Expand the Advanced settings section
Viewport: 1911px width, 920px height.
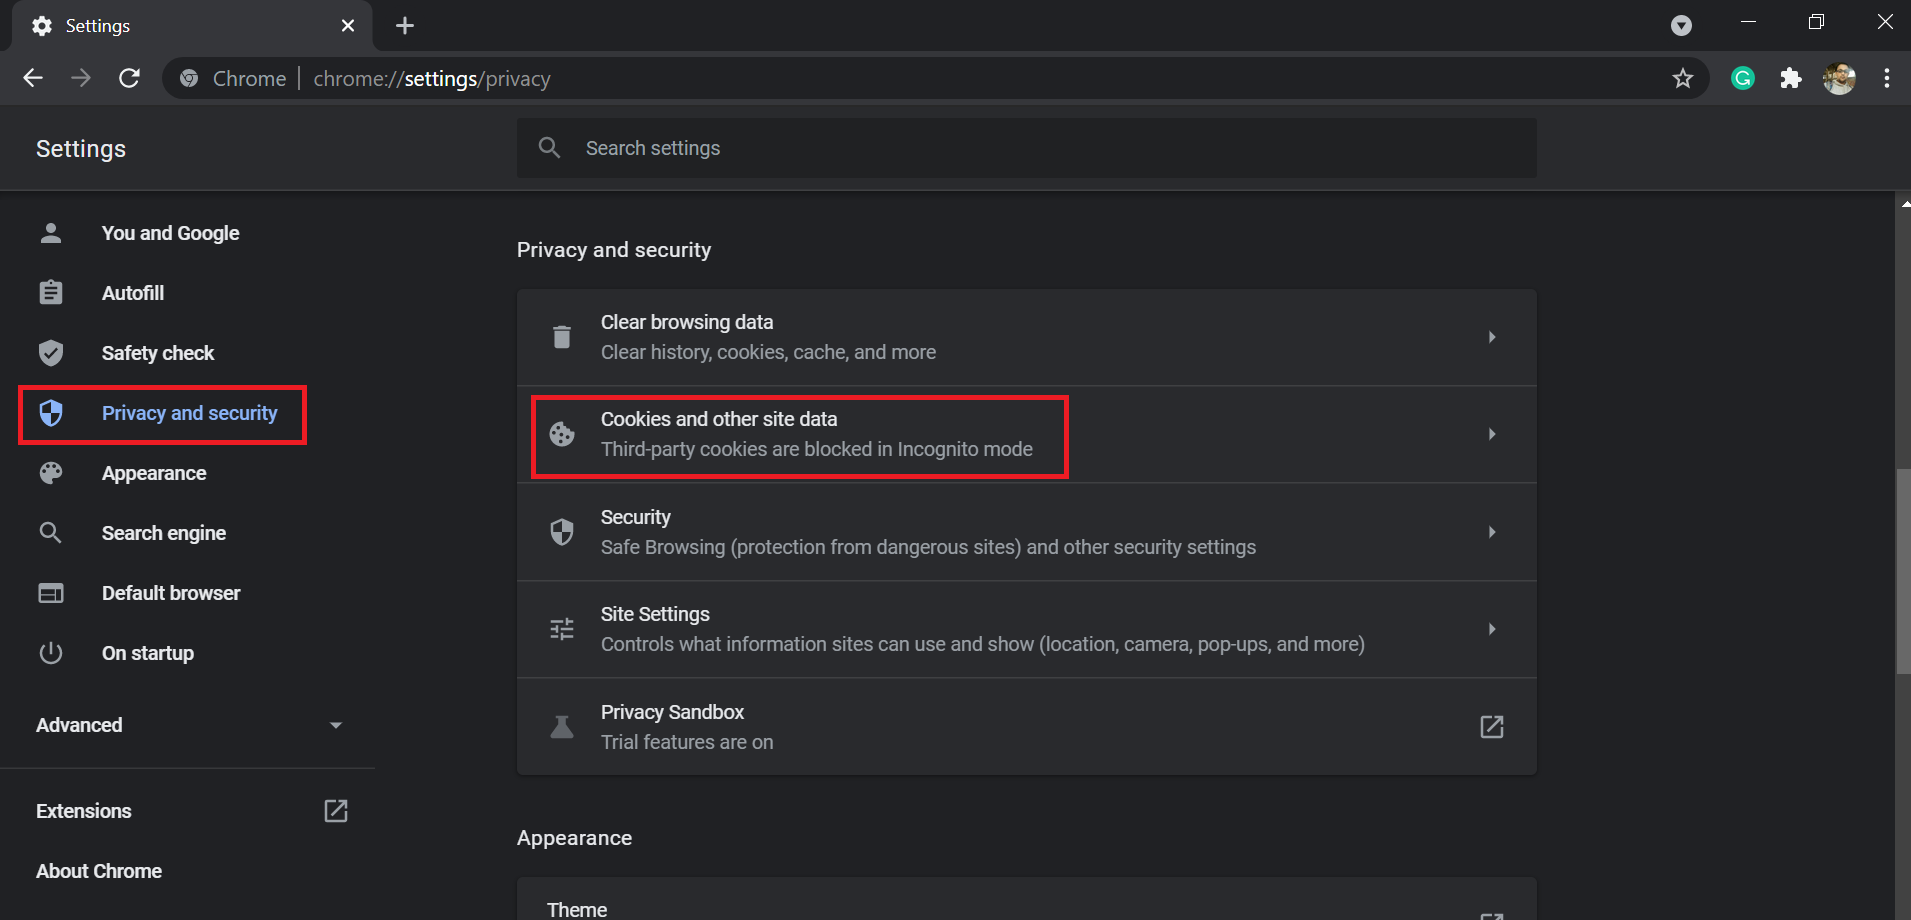pyautogui.click(x=188, y=725)
